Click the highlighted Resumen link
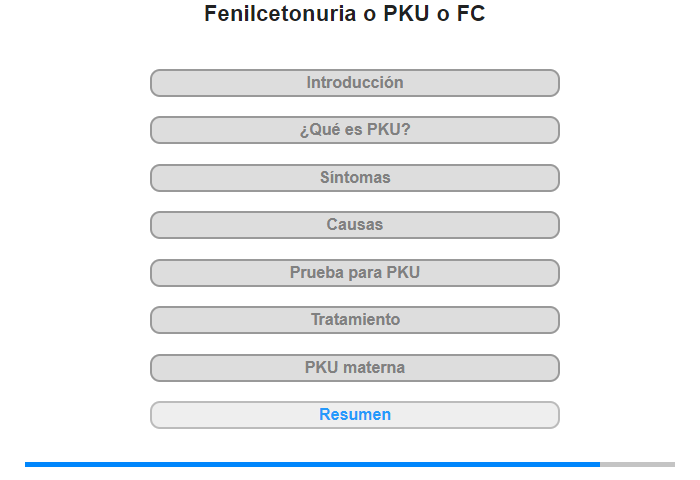Viewport: 700px width, 480px height. coord(355,415)
